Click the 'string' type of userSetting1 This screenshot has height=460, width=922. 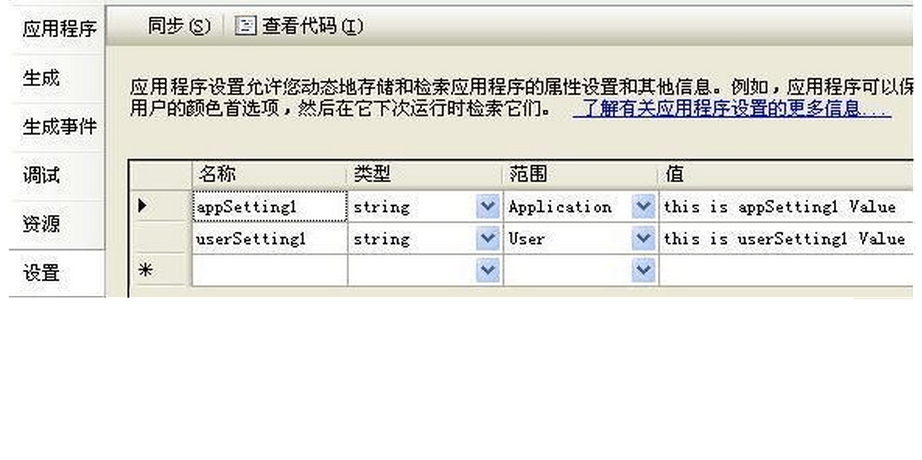tap(381, 239)
